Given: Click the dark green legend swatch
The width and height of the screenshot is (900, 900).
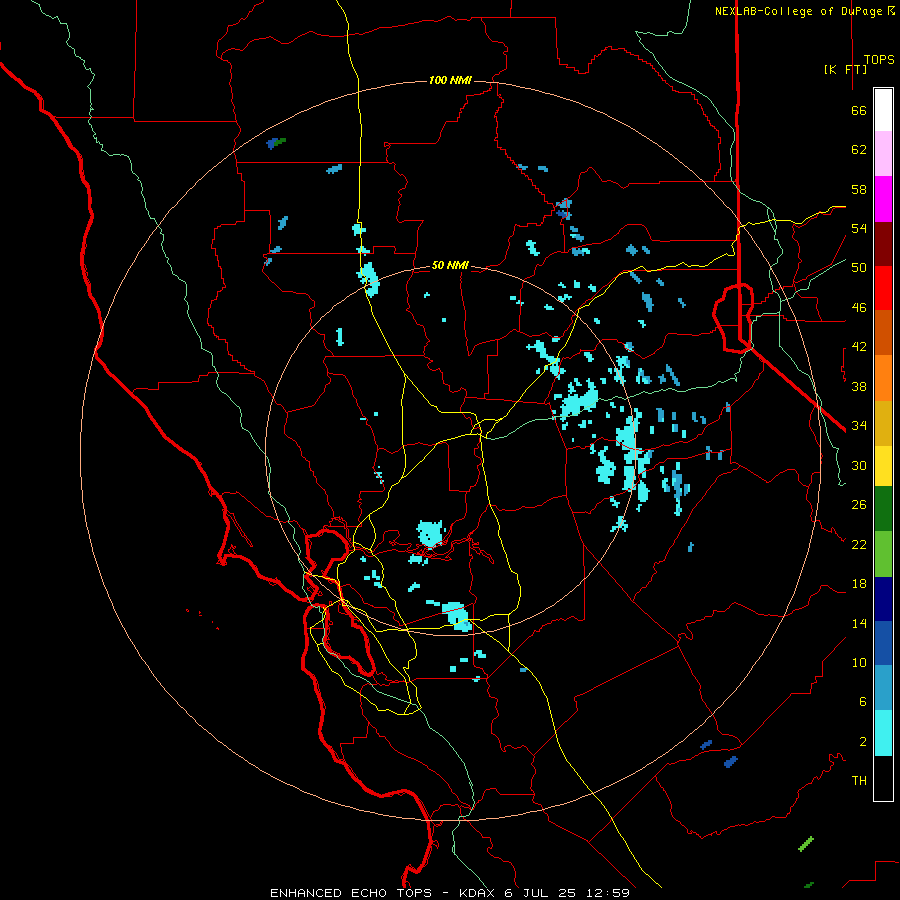Looking at the screenshot, I should pyautogui.click(x=883, y=509).
